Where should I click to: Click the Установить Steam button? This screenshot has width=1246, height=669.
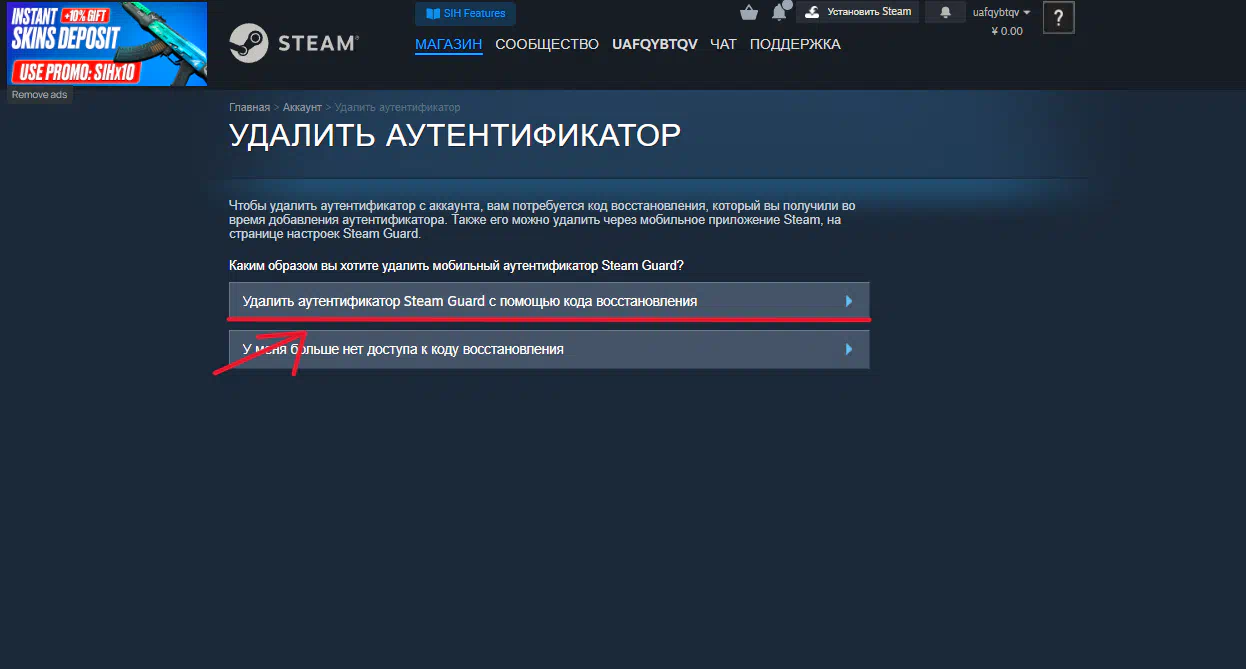coord(857,12)
